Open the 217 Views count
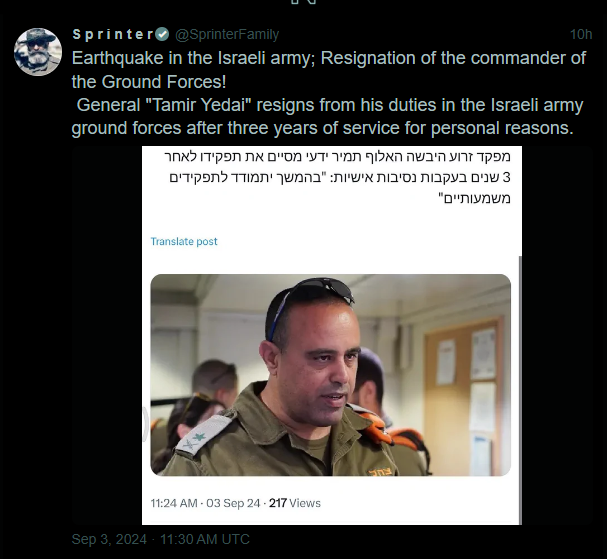This screenshot has height=559, width=607. (x=293, y=500)
